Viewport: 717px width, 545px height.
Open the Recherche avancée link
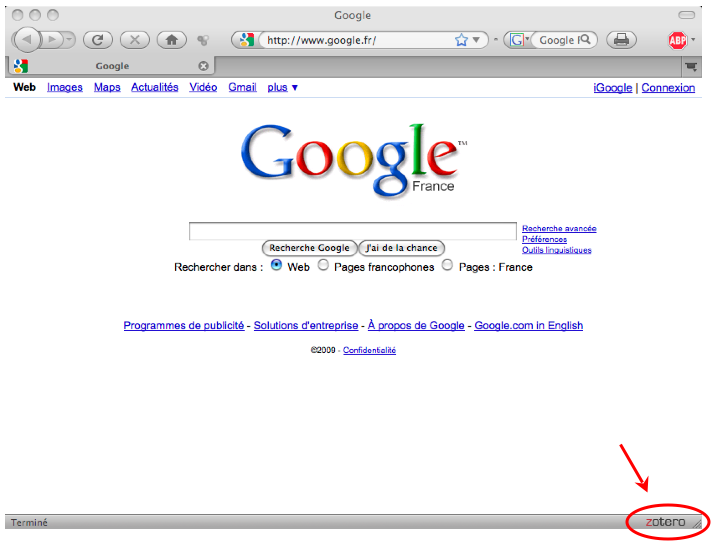point(559,228)
